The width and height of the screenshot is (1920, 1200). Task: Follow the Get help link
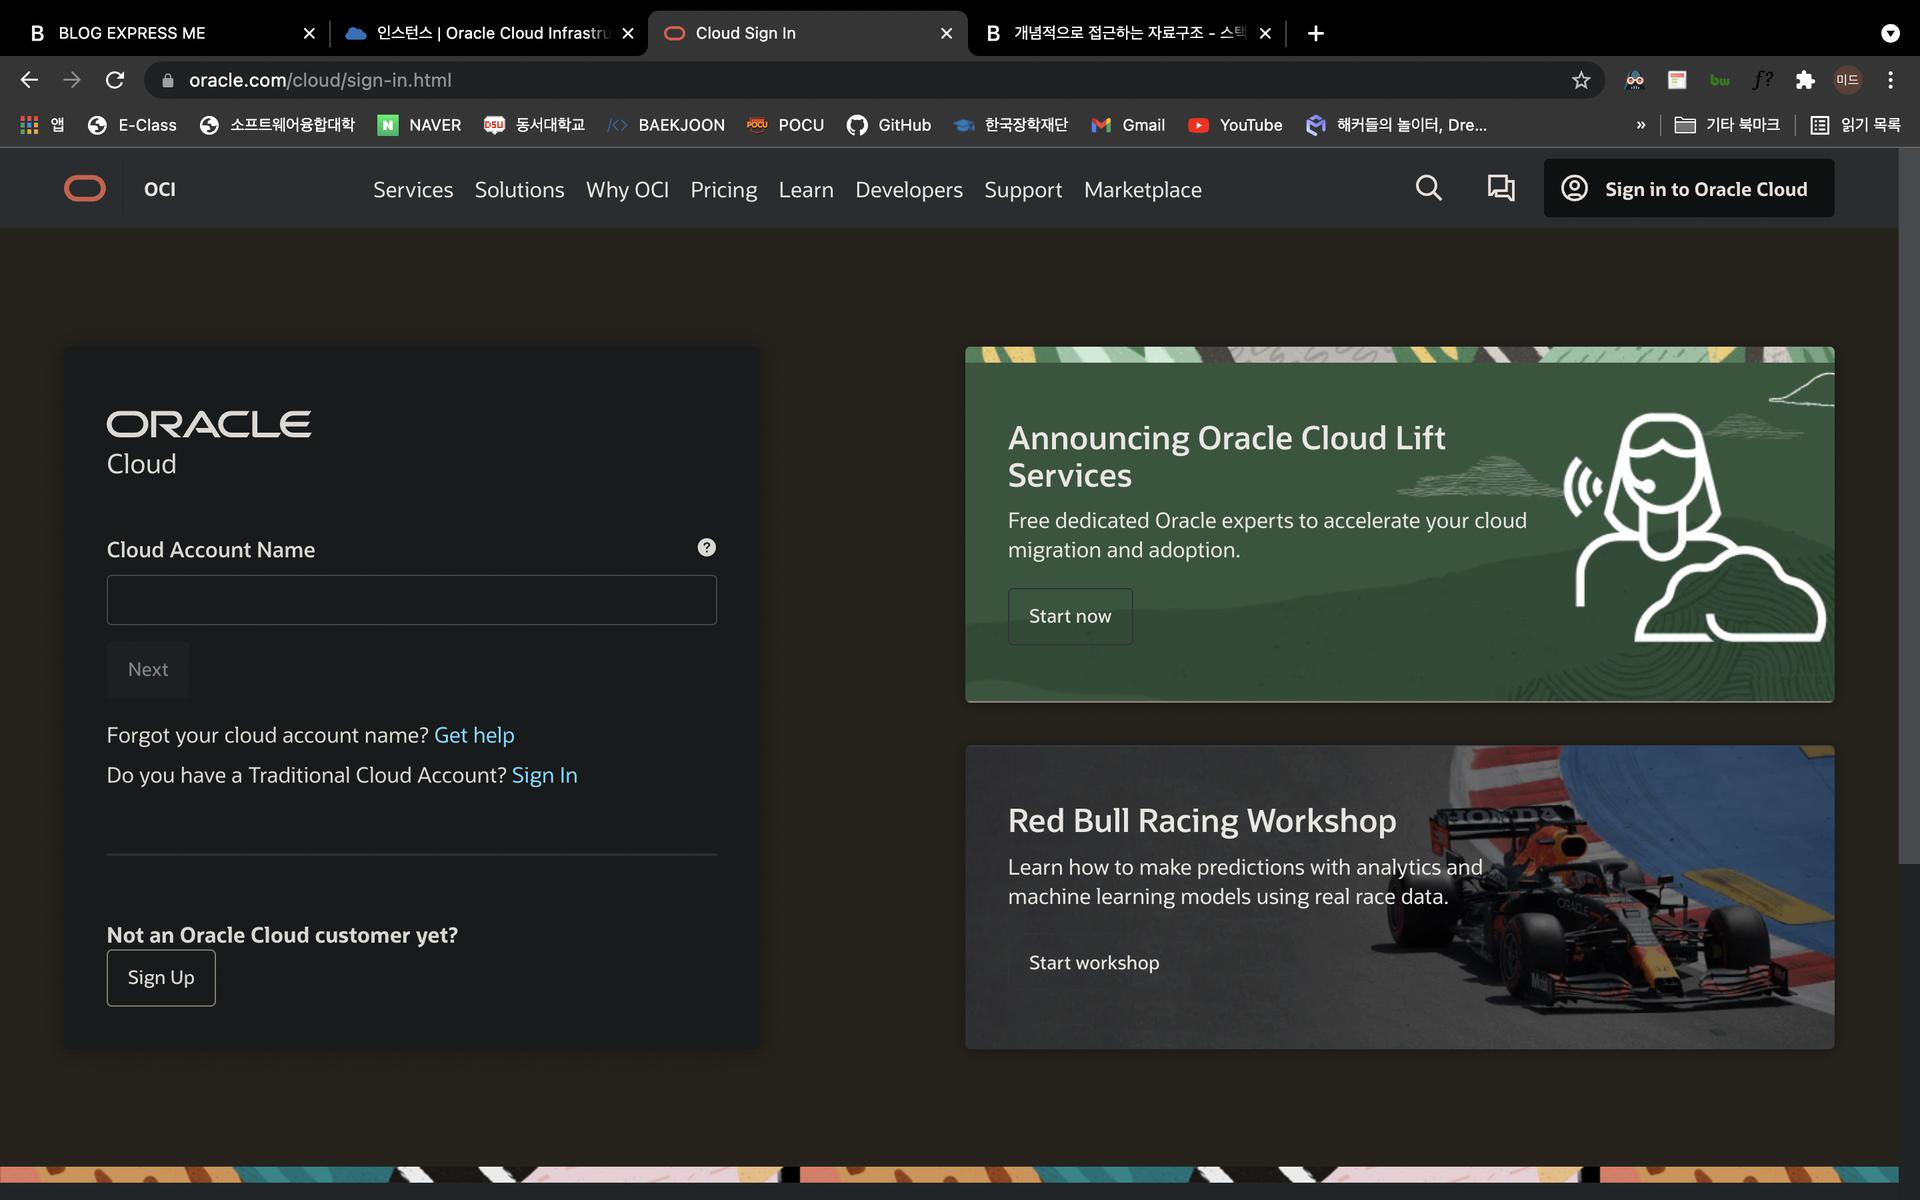(474, 735)
